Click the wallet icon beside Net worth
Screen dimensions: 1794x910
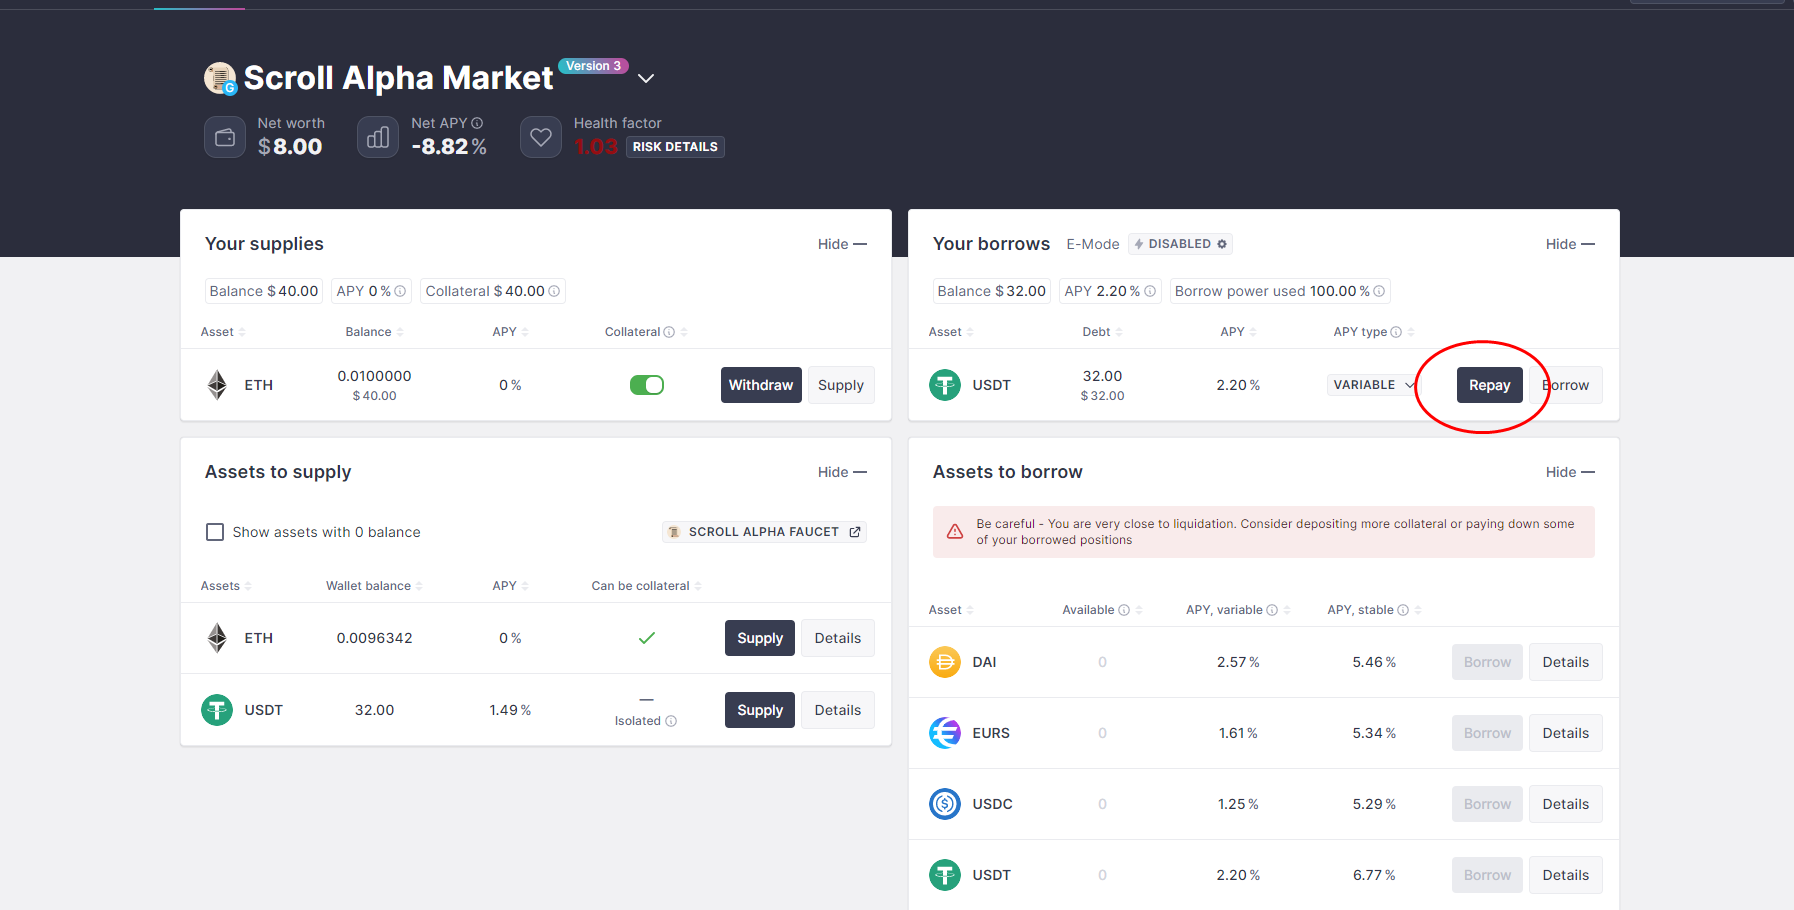pyautogui.click(x=225, y=138)
